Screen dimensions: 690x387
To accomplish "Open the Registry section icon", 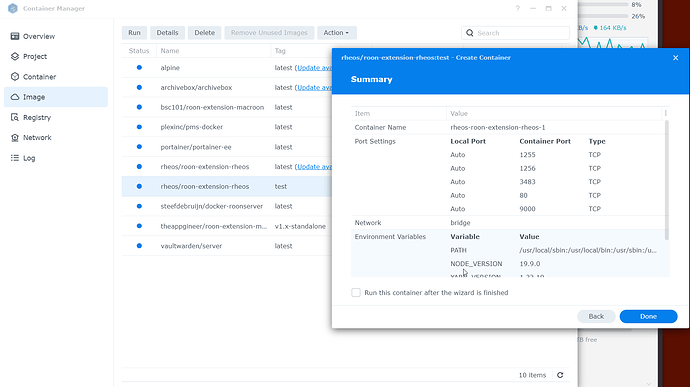I will 15,117.
